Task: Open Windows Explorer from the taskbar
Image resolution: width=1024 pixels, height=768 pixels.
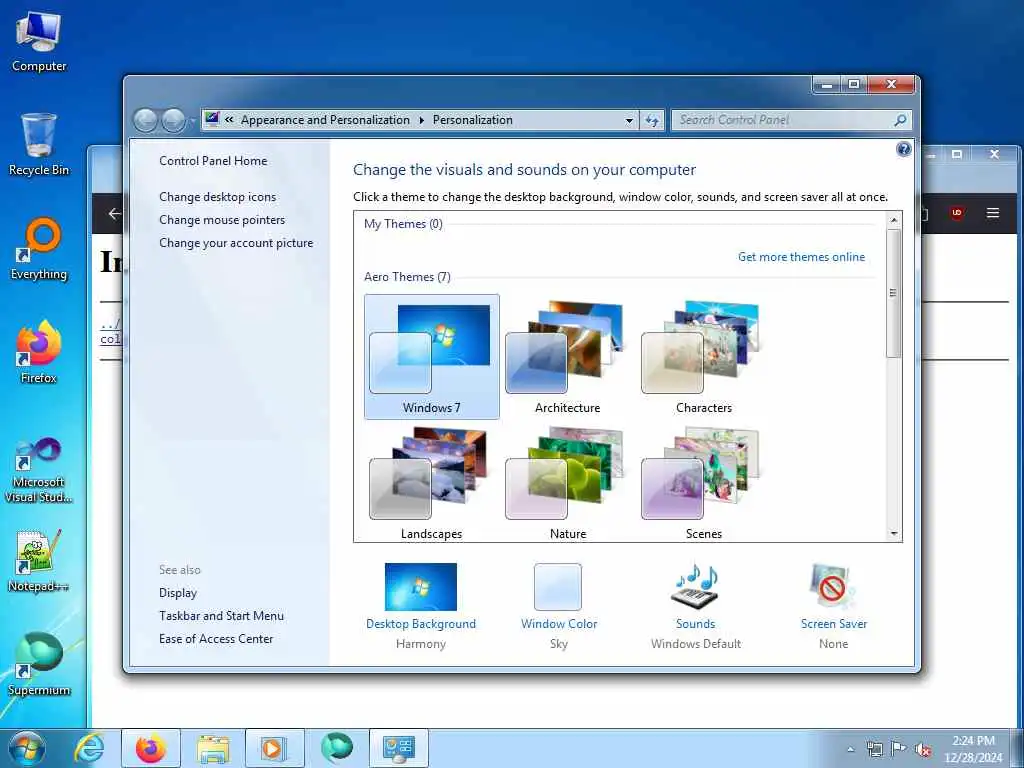Action: (213, 748)
